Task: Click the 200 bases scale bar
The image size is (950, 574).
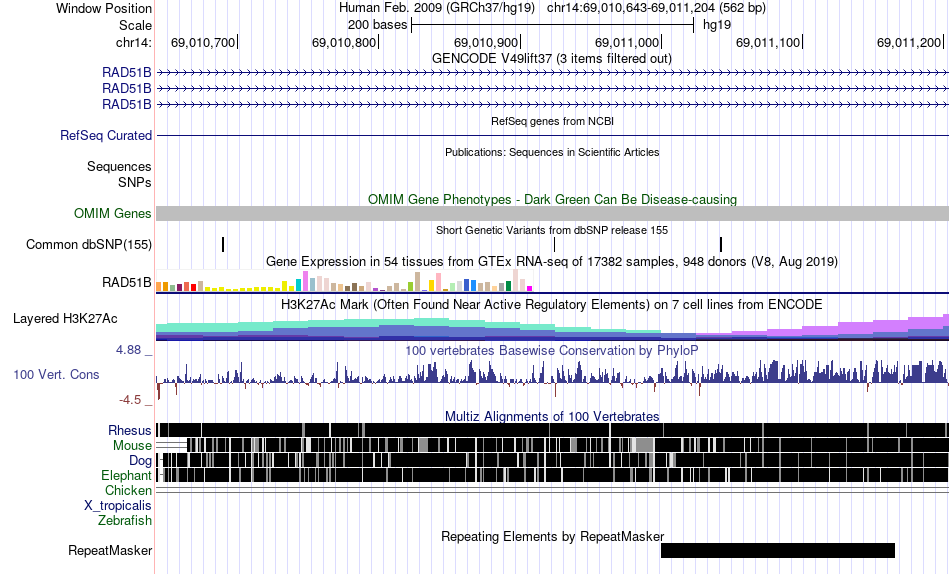Action: click(553, 25)
